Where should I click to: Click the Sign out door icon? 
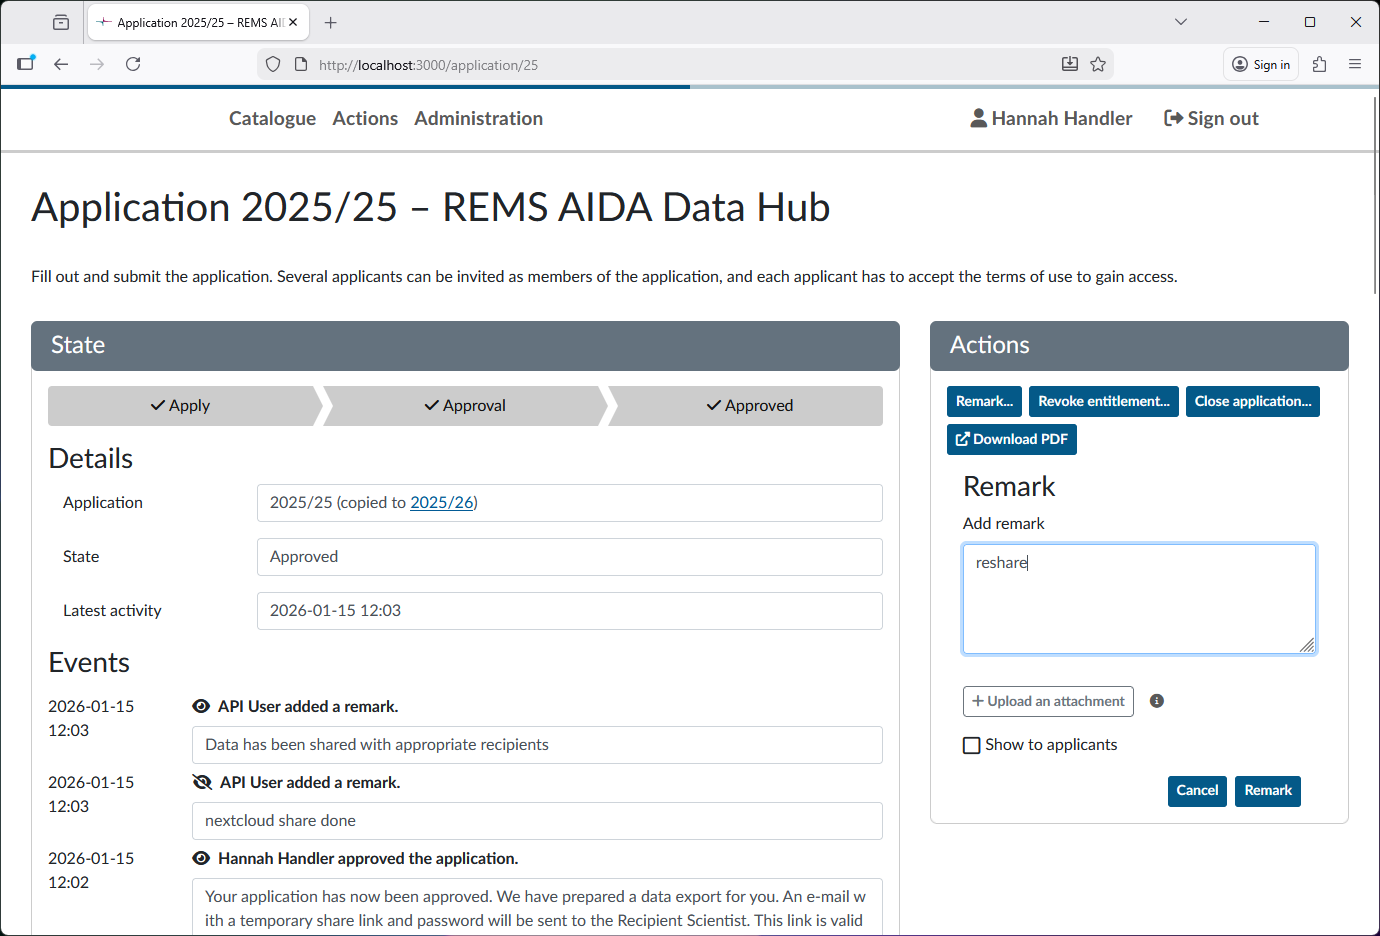1171,117
